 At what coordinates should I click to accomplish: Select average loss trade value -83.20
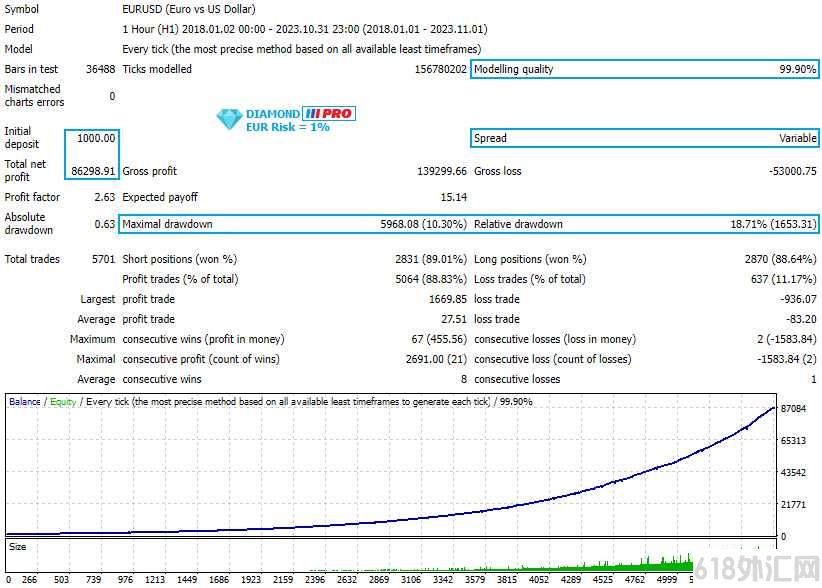pyautogui.click(x=801, y=319)
